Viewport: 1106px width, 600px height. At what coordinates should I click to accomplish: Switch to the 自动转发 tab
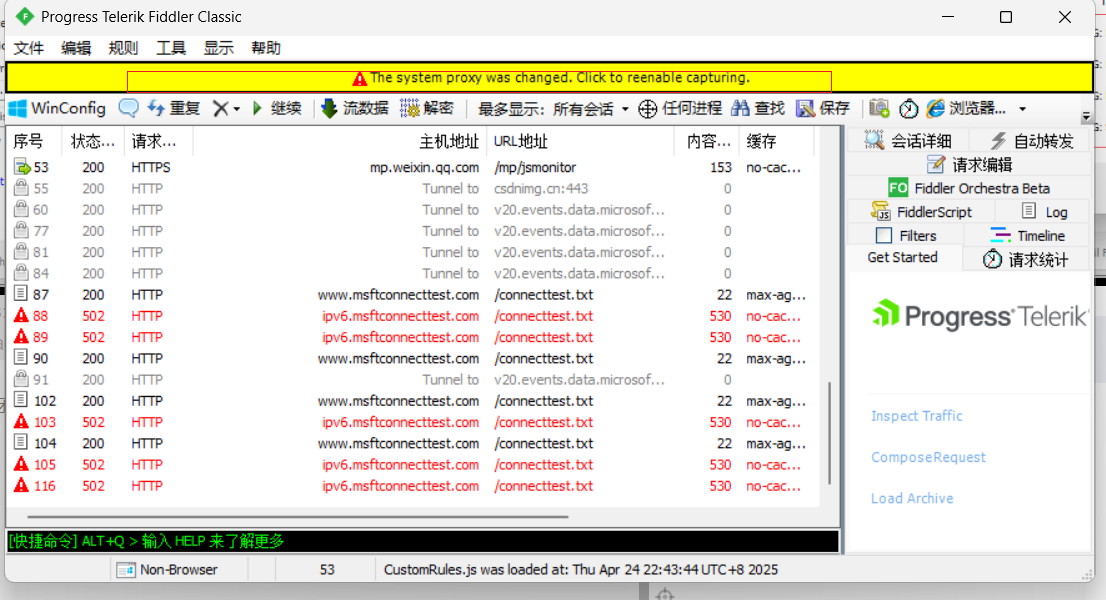pos(1031,141)
